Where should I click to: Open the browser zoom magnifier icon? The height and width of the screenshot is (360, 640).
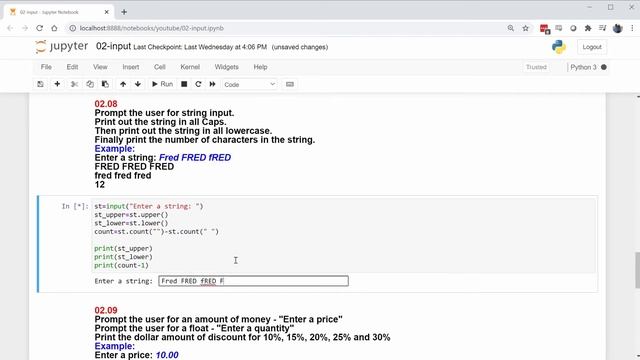tap(511, 28)
